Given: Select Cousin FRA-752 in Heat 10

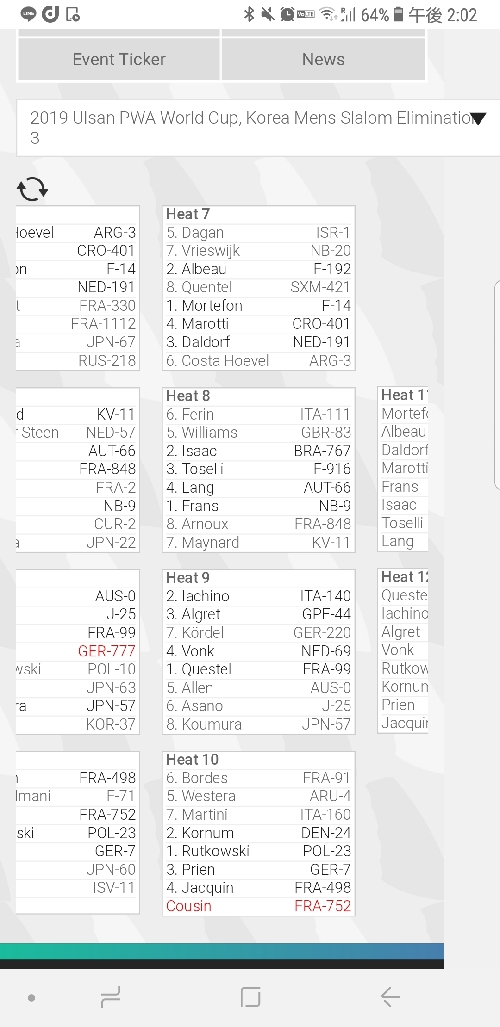Looking at the screenshot, I should 259,906.
